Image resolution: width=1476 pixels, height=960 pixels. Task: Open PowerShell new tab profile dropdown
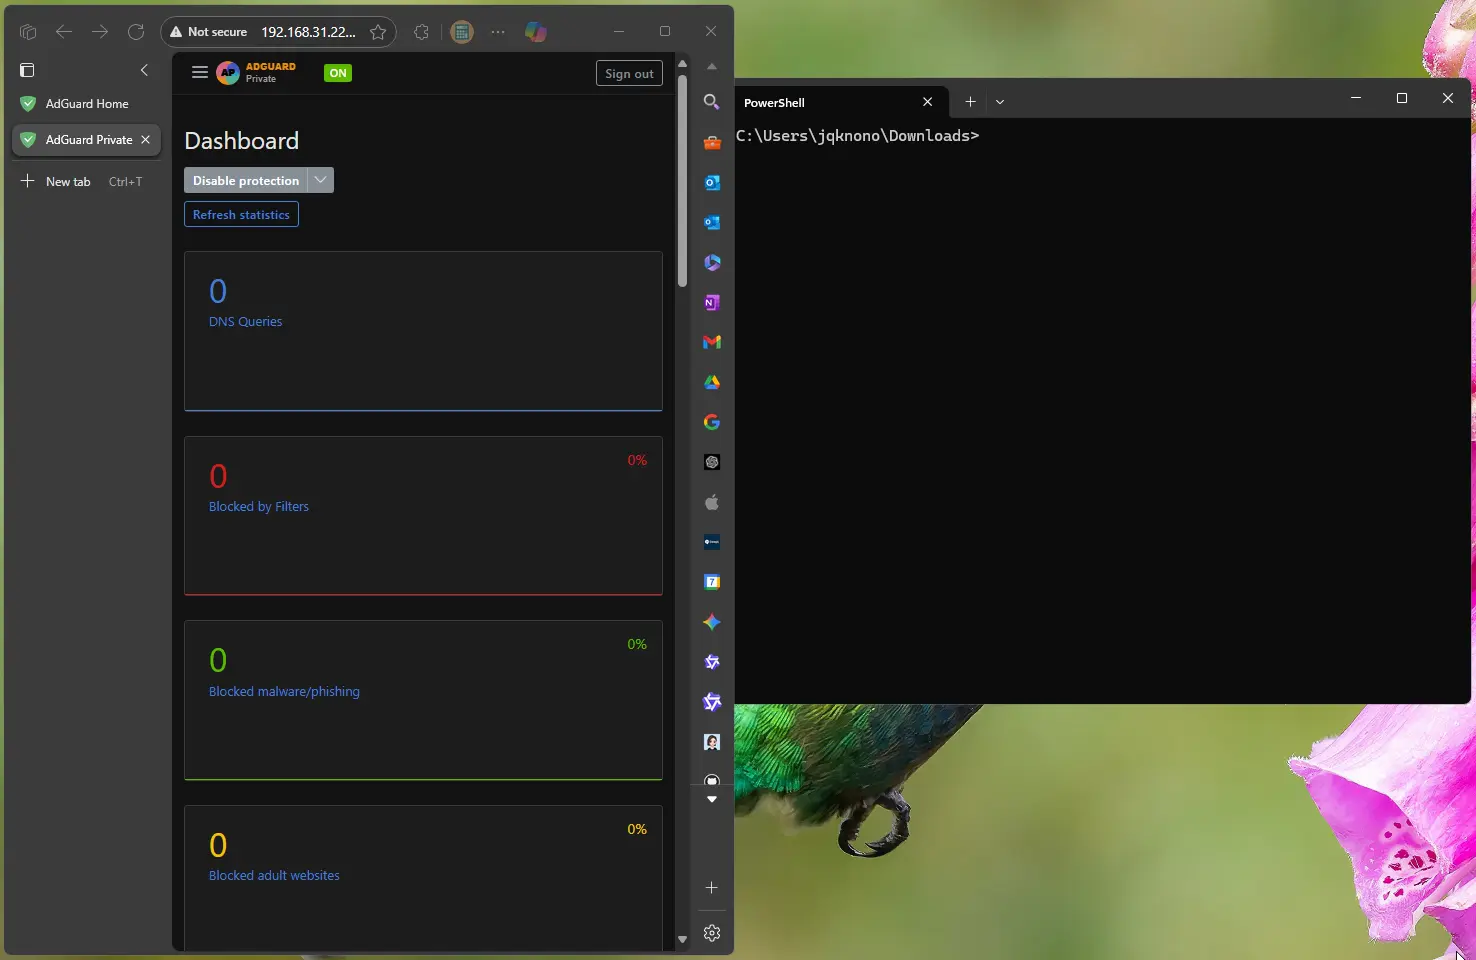(1000, 102)
